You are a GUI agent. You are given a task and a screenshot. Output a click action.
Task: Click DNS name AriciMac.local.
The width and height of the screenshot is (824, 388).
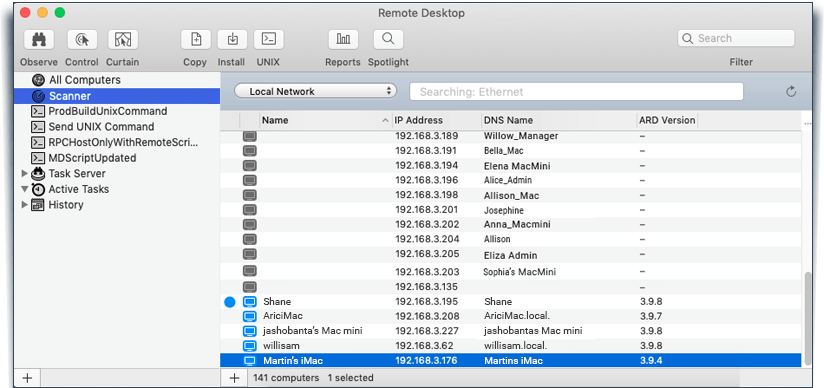[516, 316]
